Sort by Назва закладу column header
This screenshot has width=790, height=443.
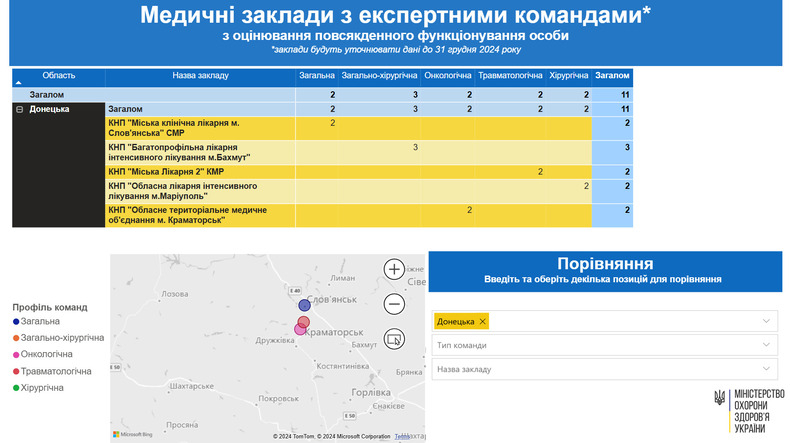pos(200,76)
